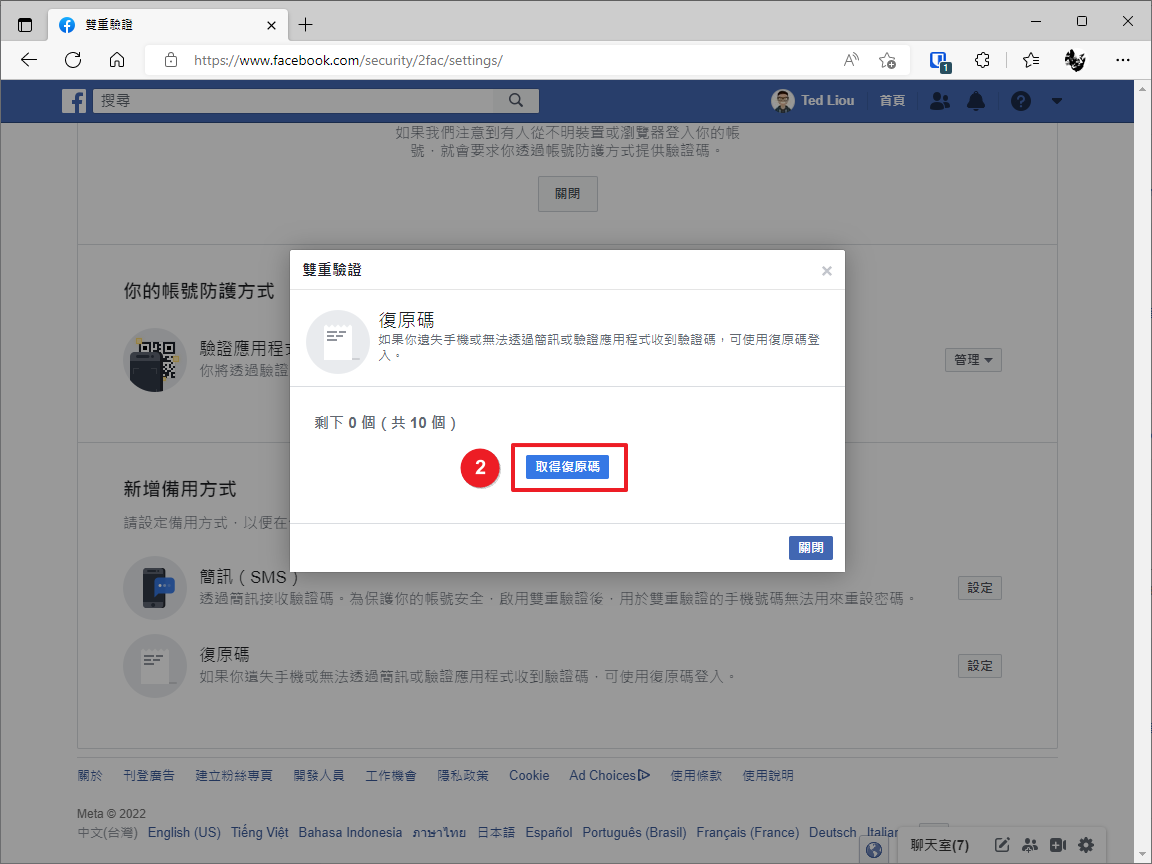Viewport: 1152px width, 864px height.
Task: Close the 雙重驗證 browser tab
Action: pyautogui.click(x=271, y=25)
